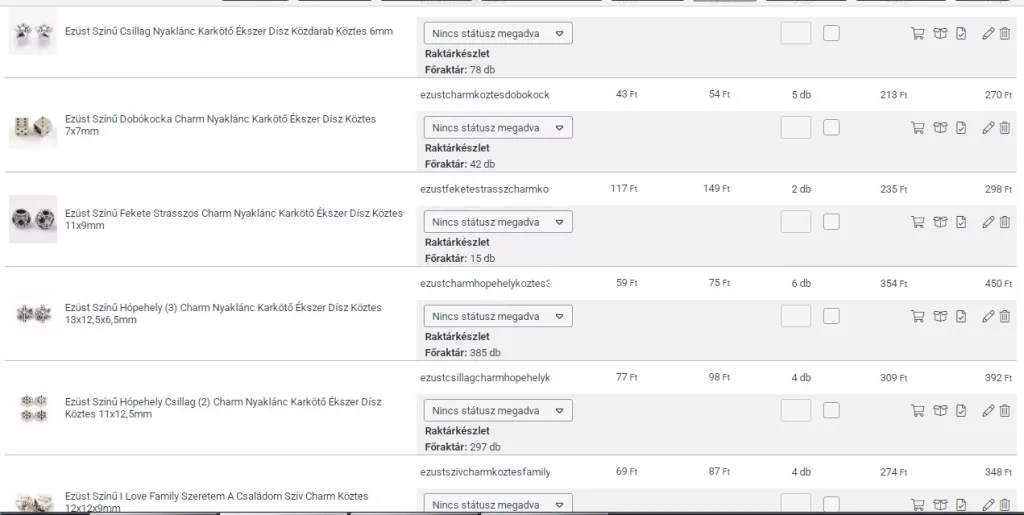Image resolution: width=1024 pixels, height=515 pixels.
Task: Click cart icon for Csillag Nyaklánc product
Action: pyautogui.click(x=917, y=33)
